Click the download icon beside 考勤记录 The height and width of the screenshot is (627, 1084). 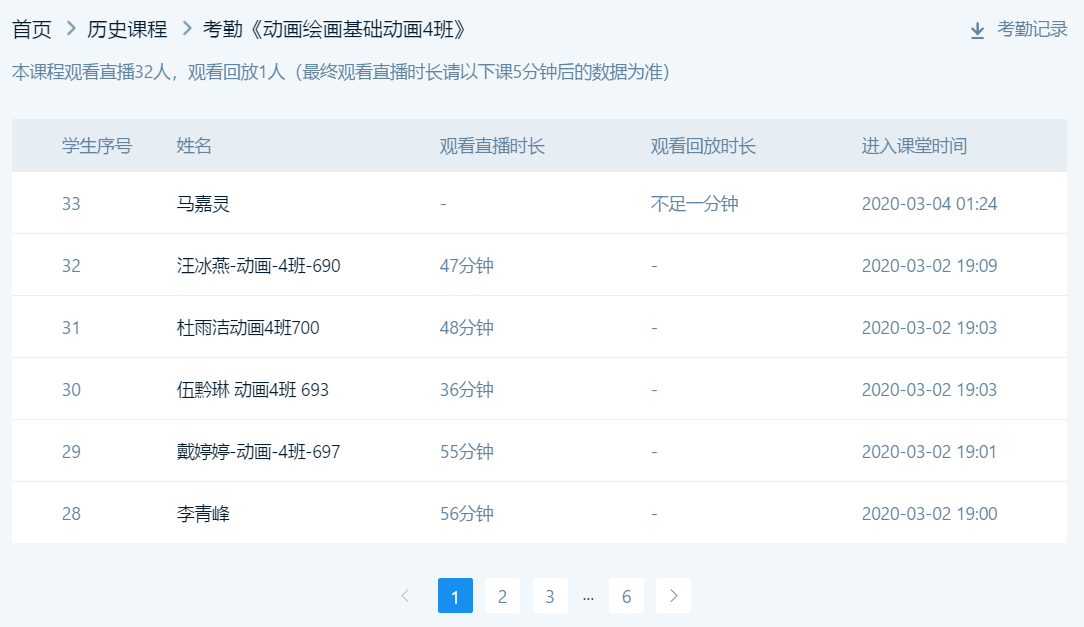(x=978, y=30)
